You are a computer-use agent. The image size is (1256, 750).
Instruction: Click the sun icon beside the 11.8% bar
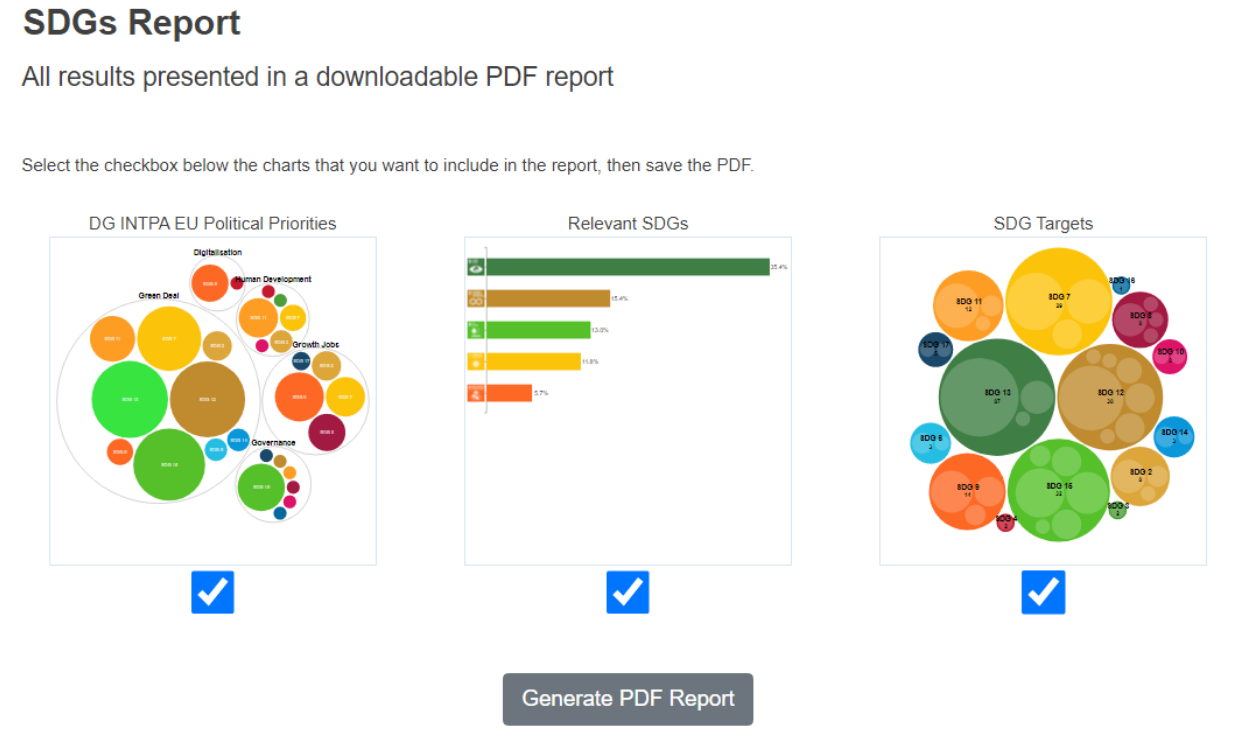(476, 361)
